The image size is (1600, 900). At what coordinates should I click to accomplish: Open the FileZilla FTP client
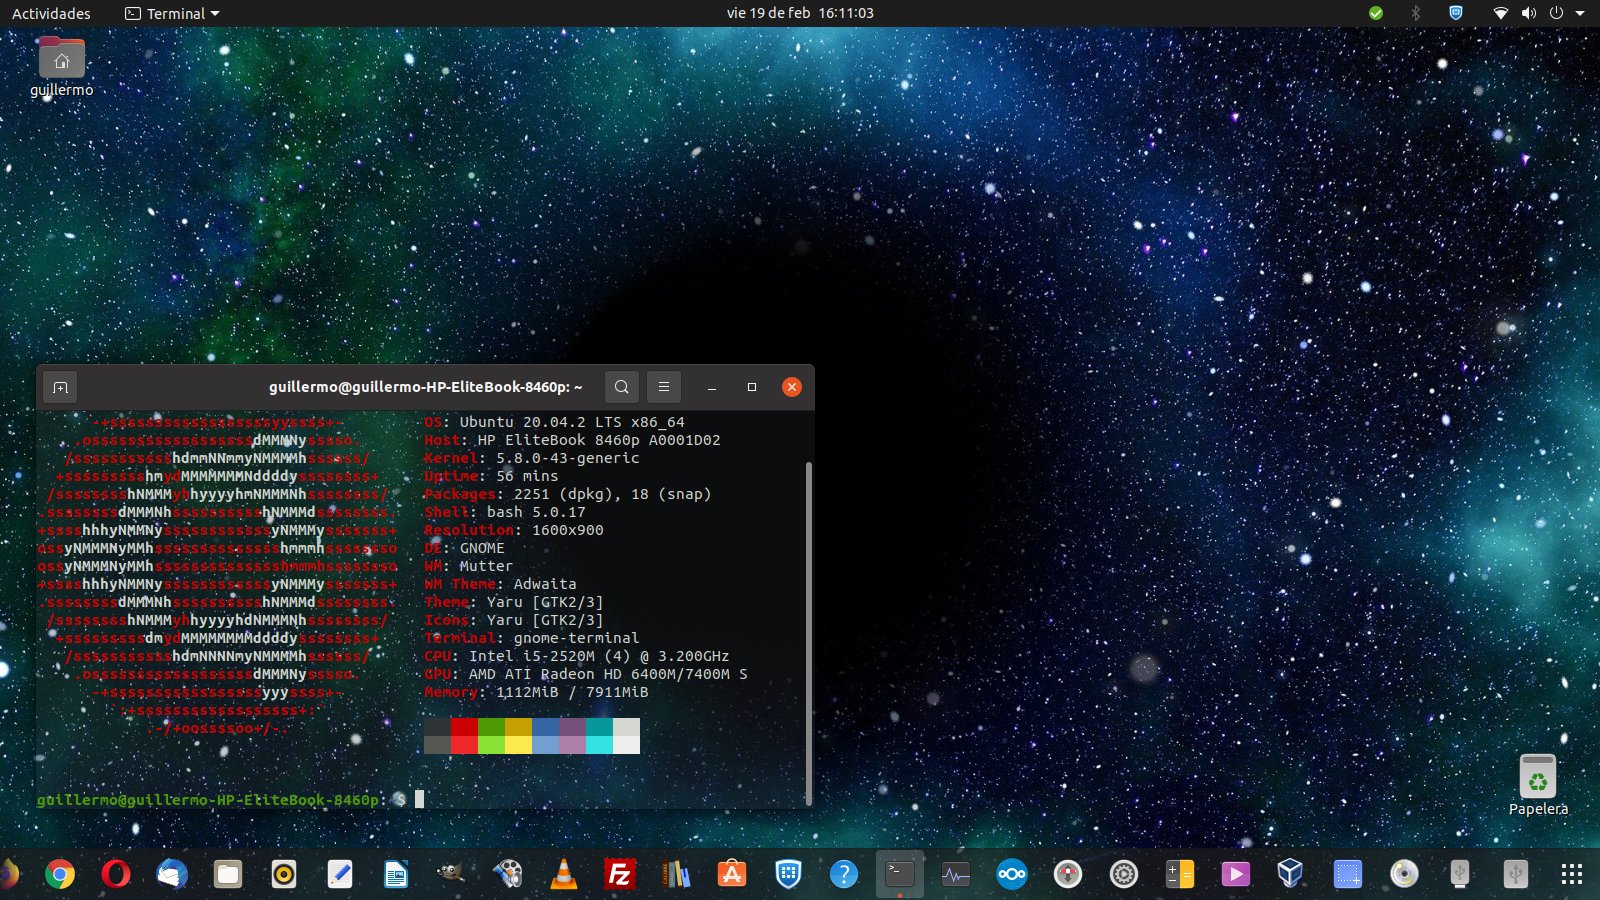click(x=620, y=875)
